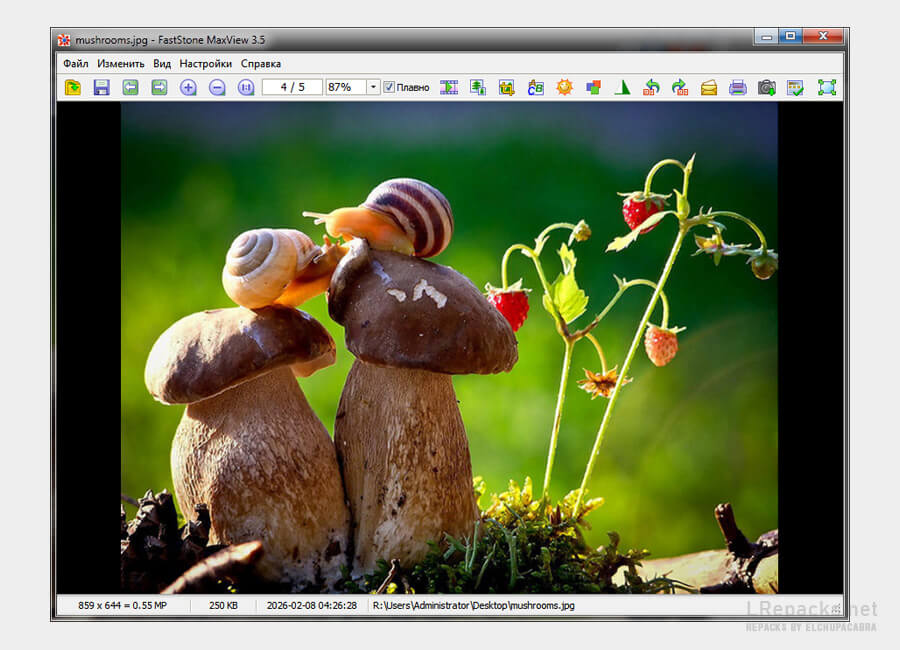Uncheck the Плавно smoothing checkbox

coord(389,88)
